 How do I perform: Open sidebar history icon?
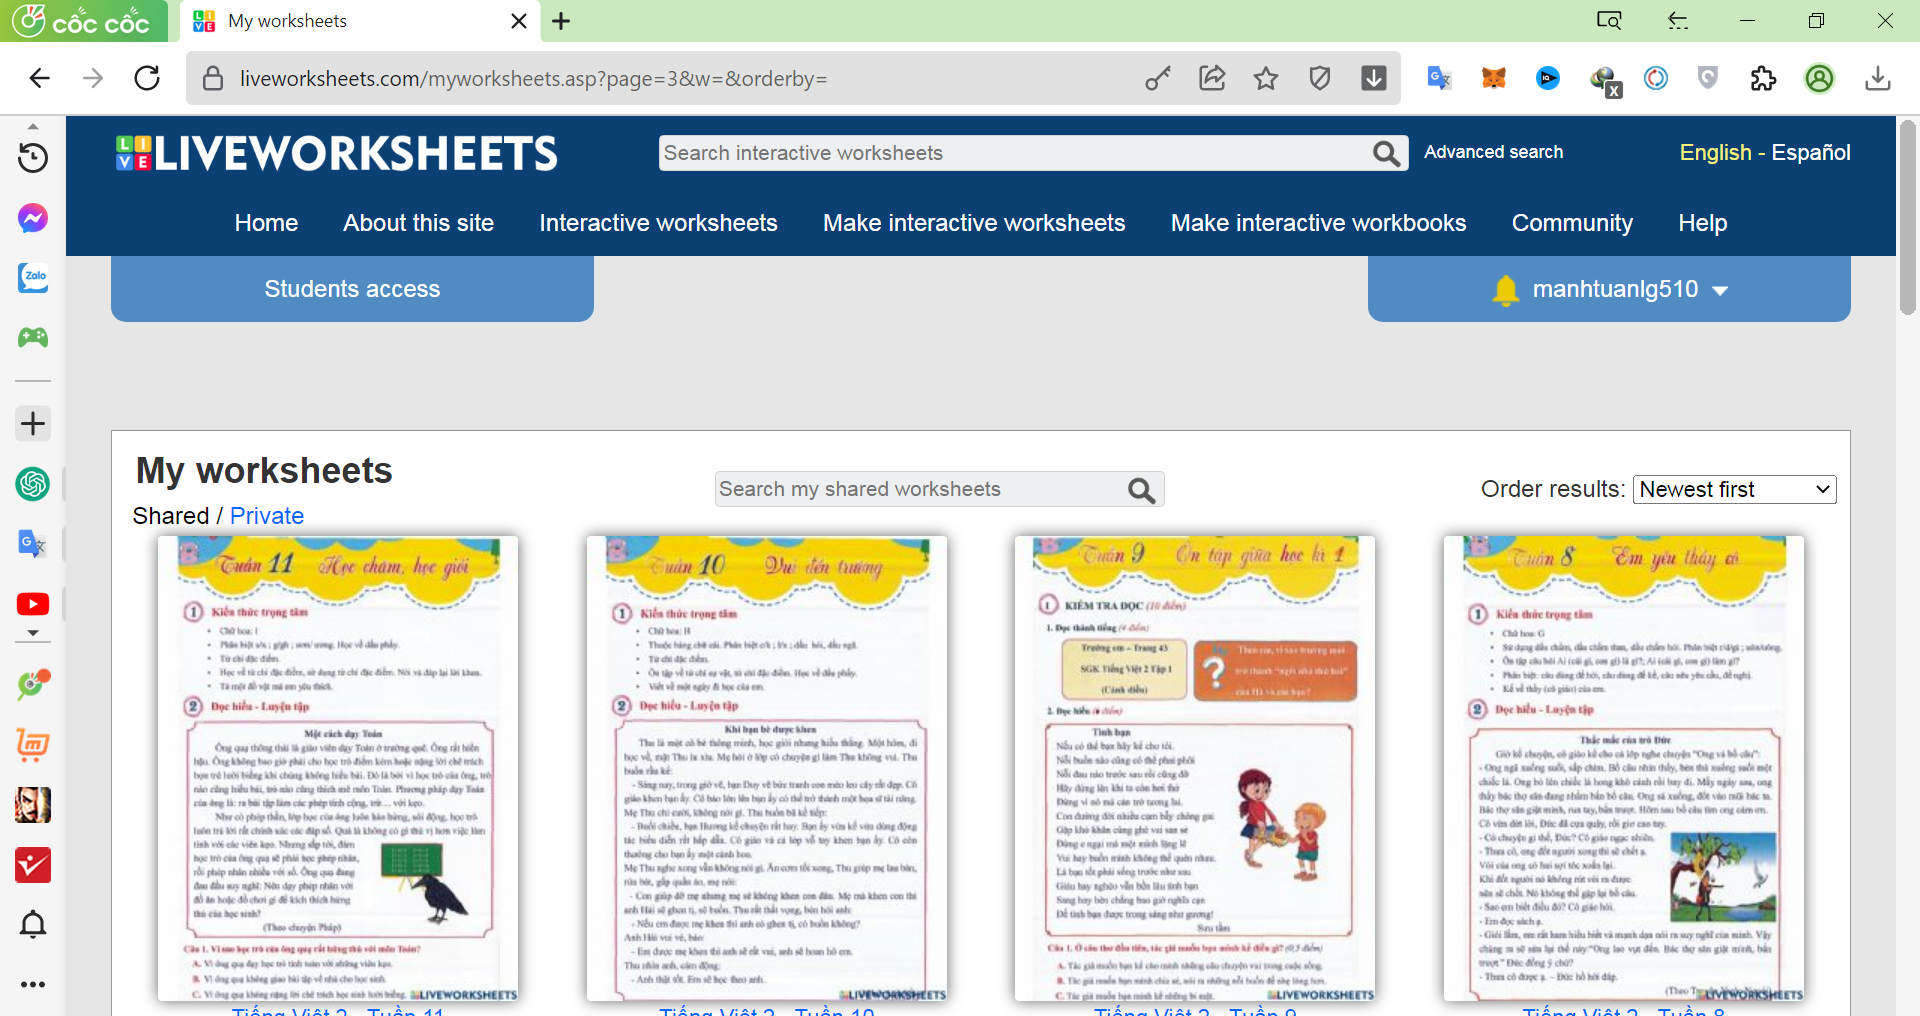pos(33,158)
